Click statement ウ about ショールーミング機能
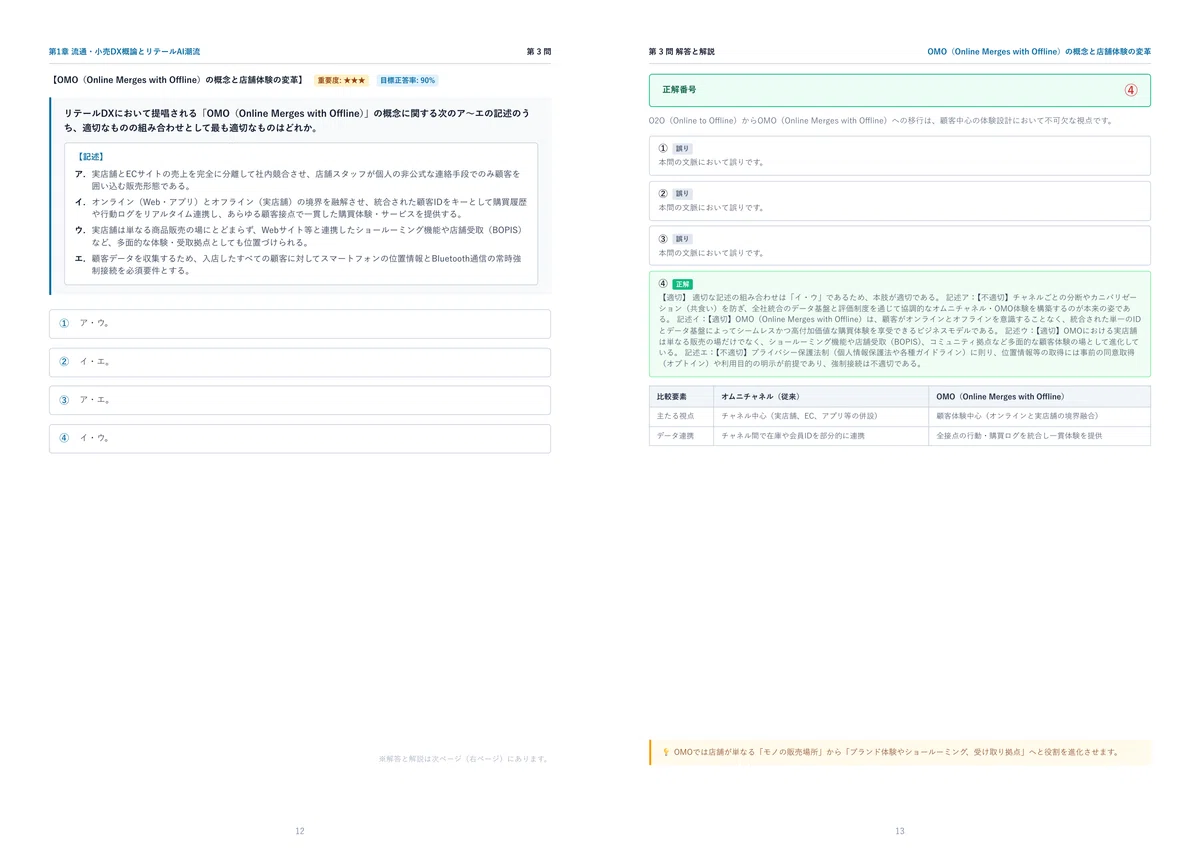Screen dimensions: 1200x848 pyautogui.click(x=299, y=236)
